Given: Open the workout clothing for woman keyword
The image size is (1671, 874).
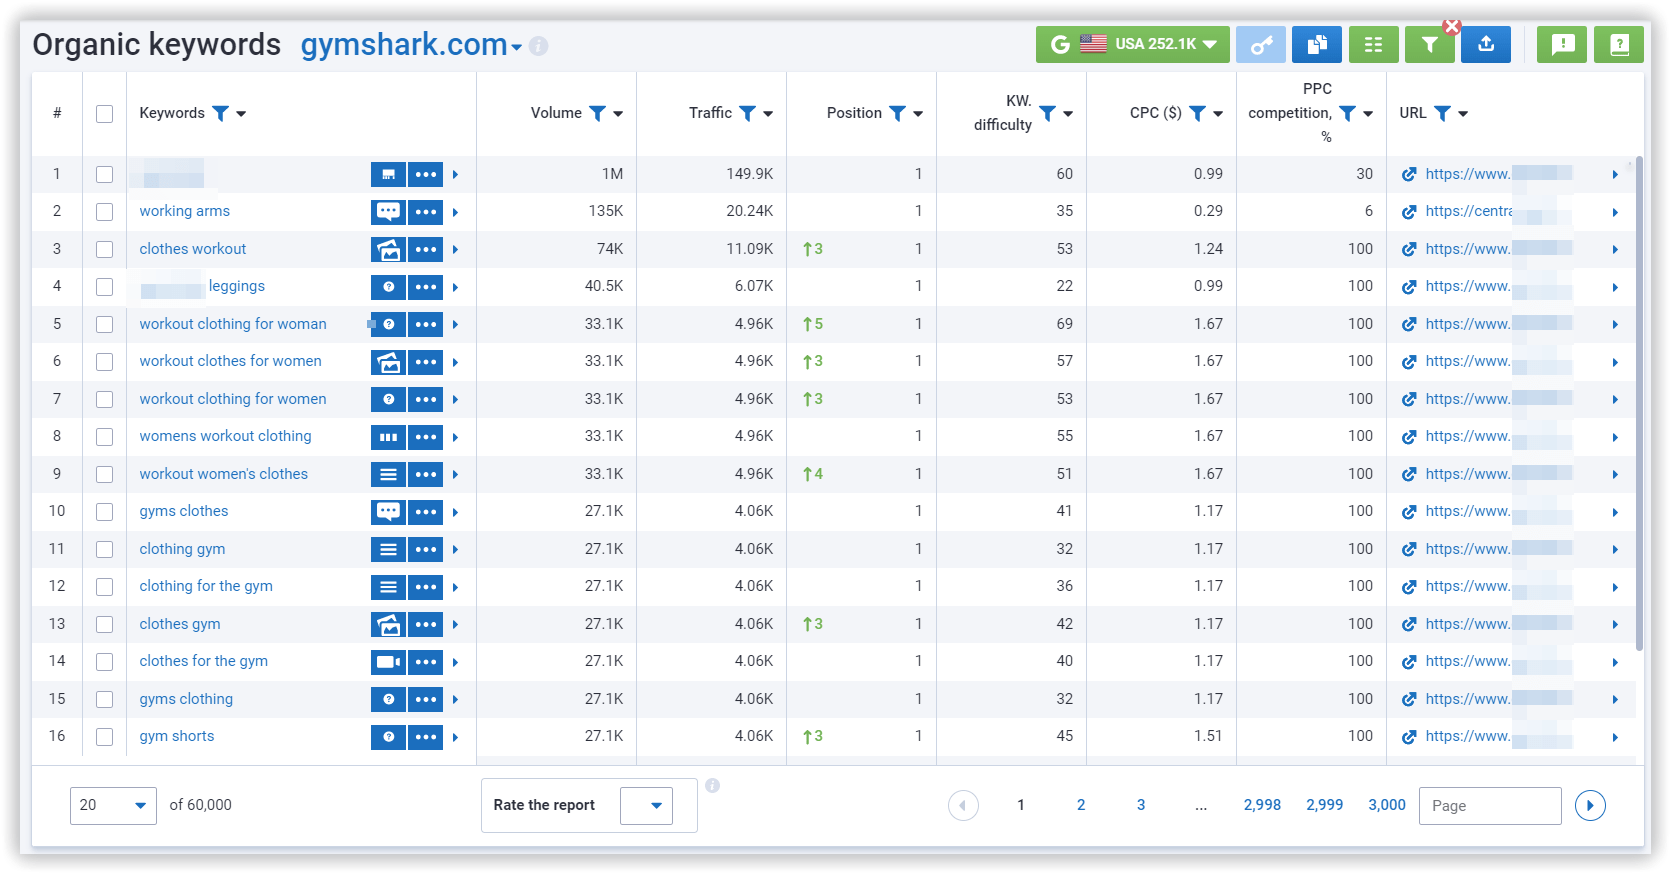Looking at the screenshot, I should point(233,324).
